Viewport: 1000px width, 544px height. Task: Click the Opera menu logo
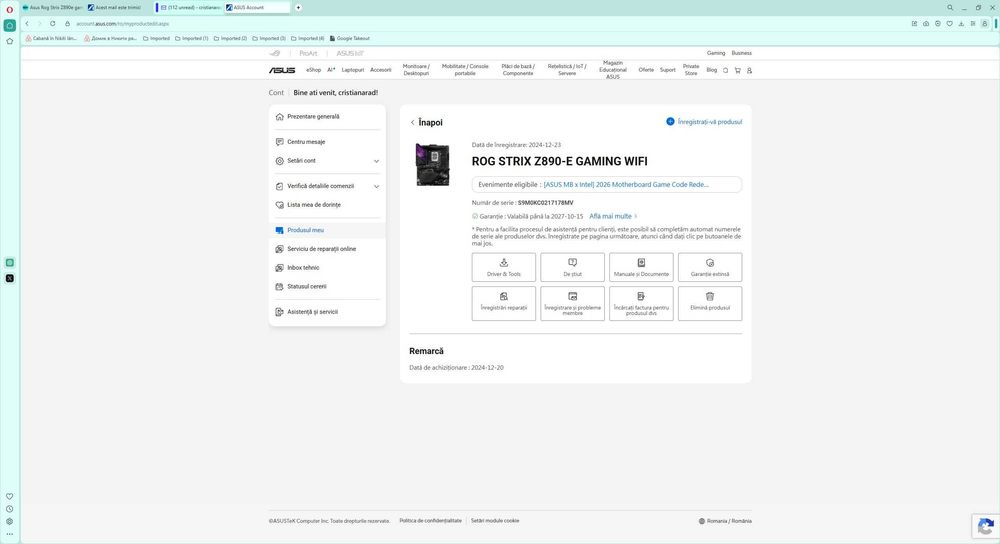pos(10,9)
